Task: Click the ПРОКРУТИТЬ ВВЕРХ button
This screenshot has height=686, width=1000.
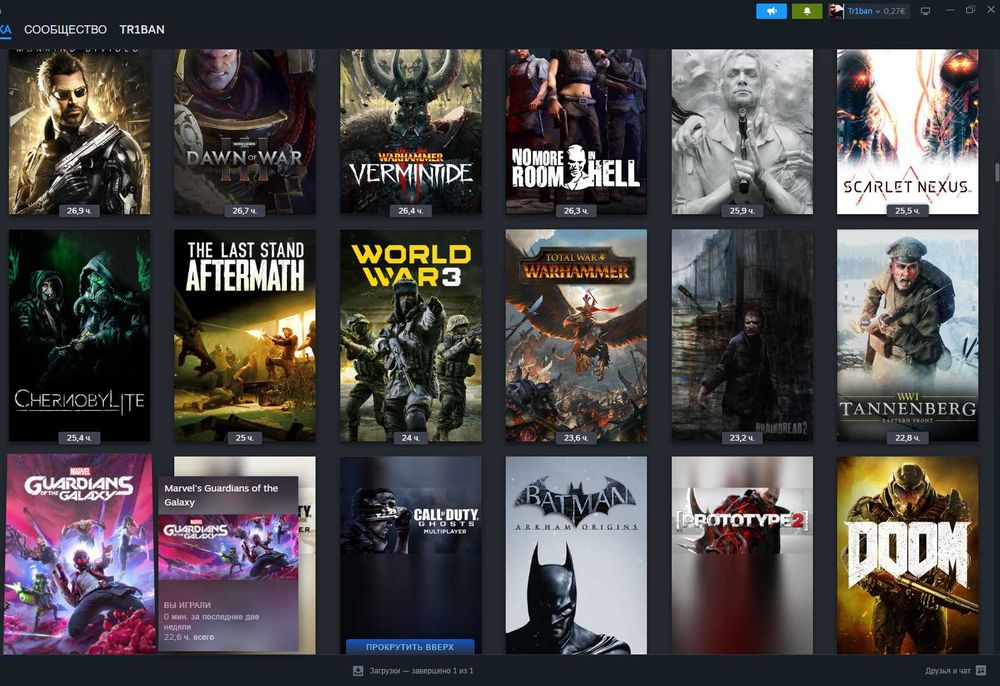Action: (x=410, y=646)
